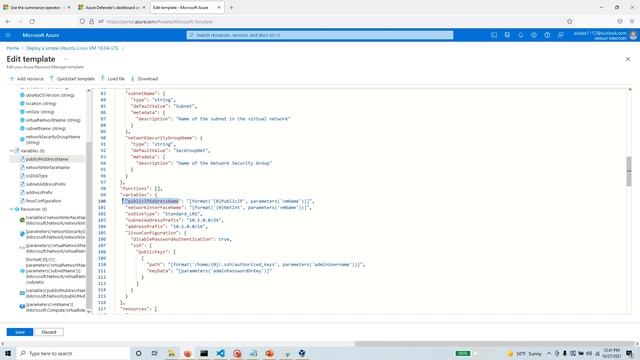Click Quickstart template in the toolbar

72,79
